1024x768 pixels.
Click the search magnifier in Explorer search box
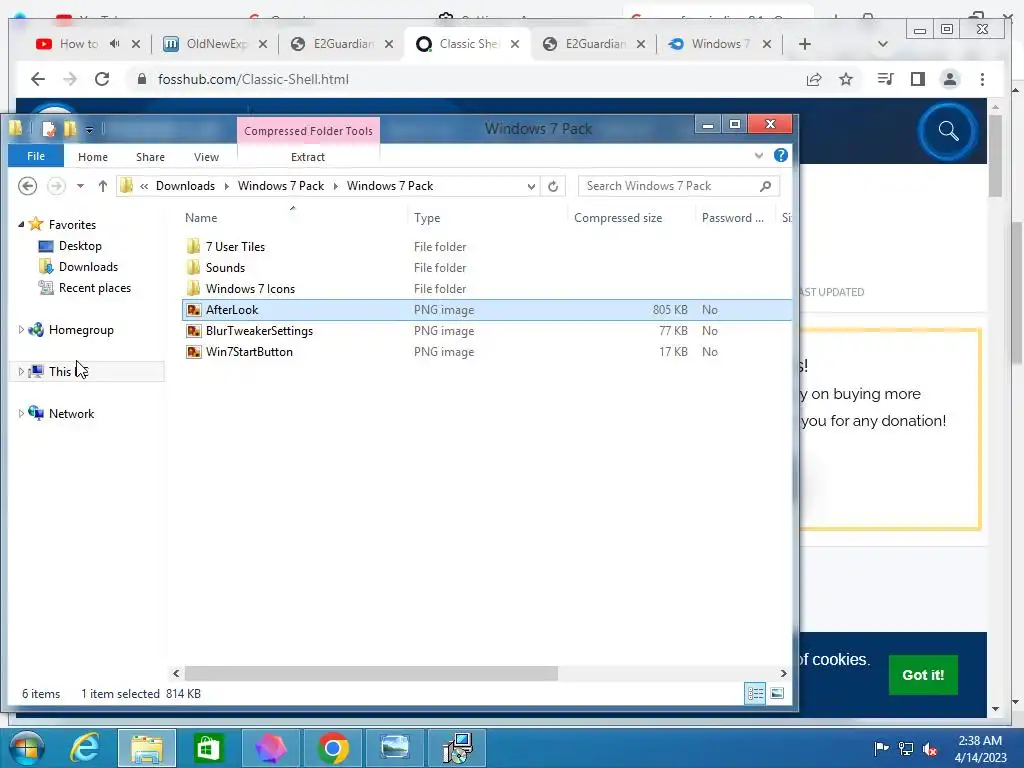coord(765,186)
